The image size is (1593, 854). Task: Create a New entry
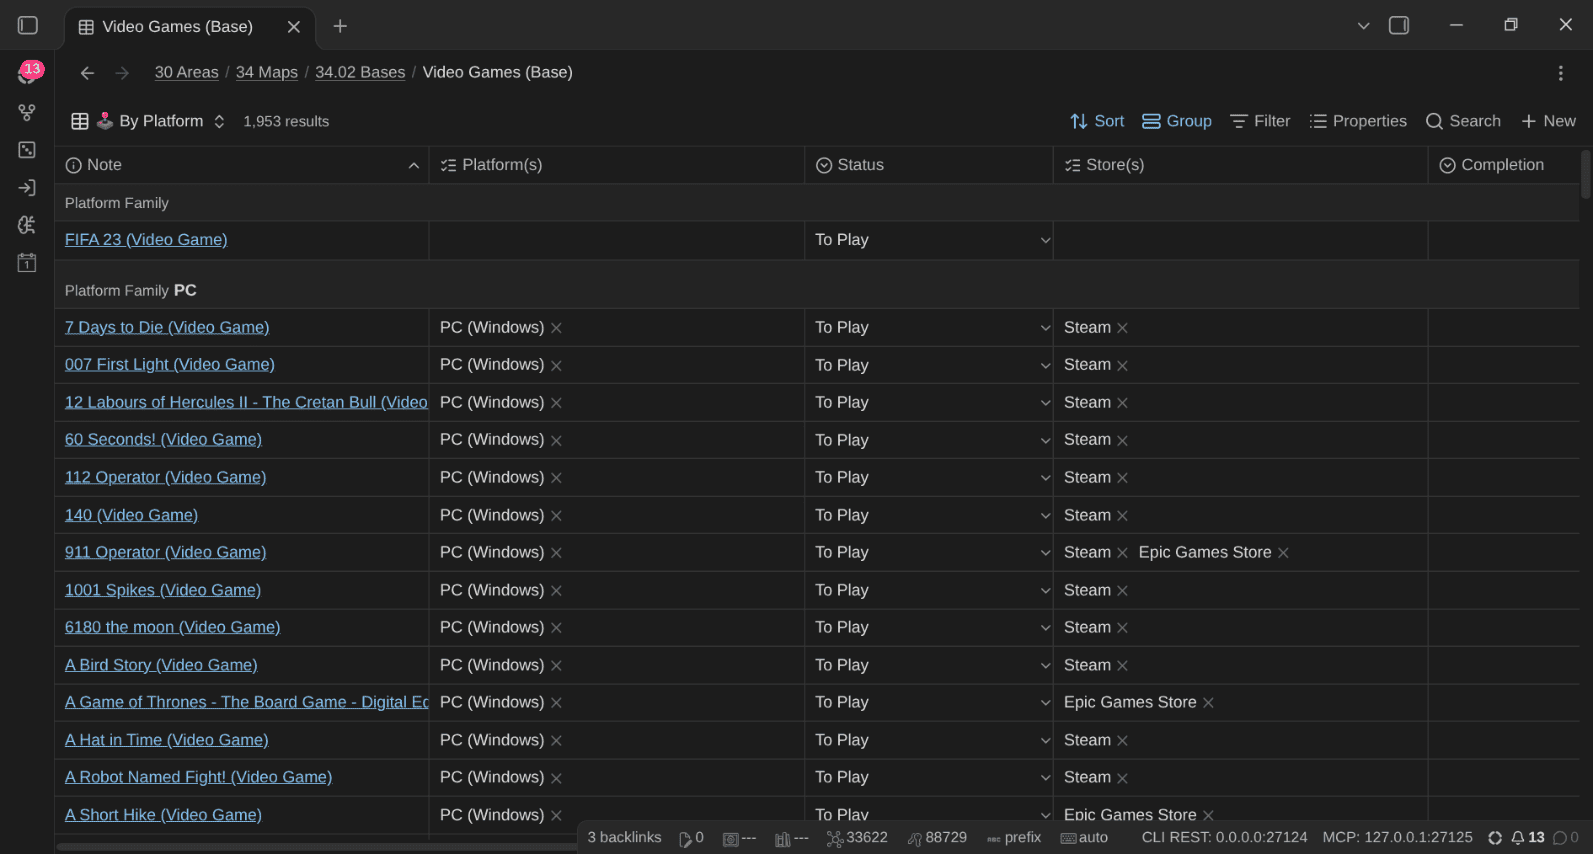(x=1548, y=121)
